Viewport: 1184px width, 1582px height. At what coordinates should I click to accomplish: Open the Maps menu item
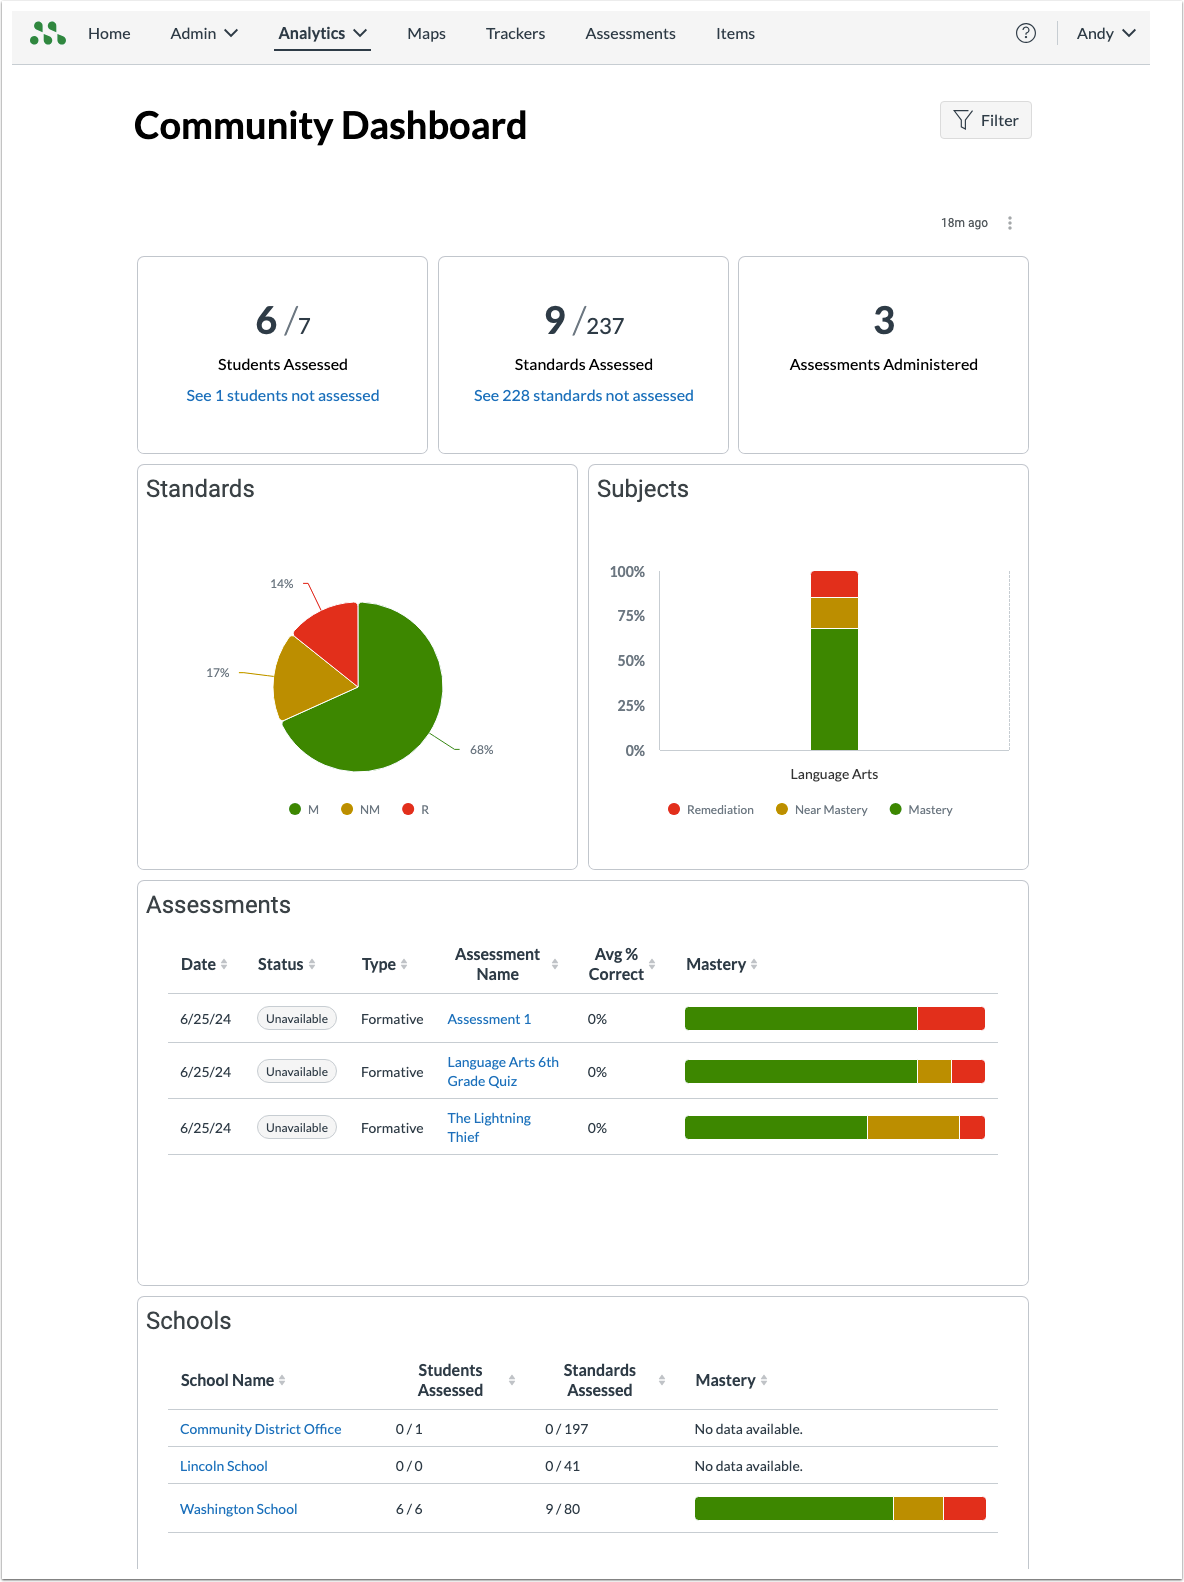(427, 33)
